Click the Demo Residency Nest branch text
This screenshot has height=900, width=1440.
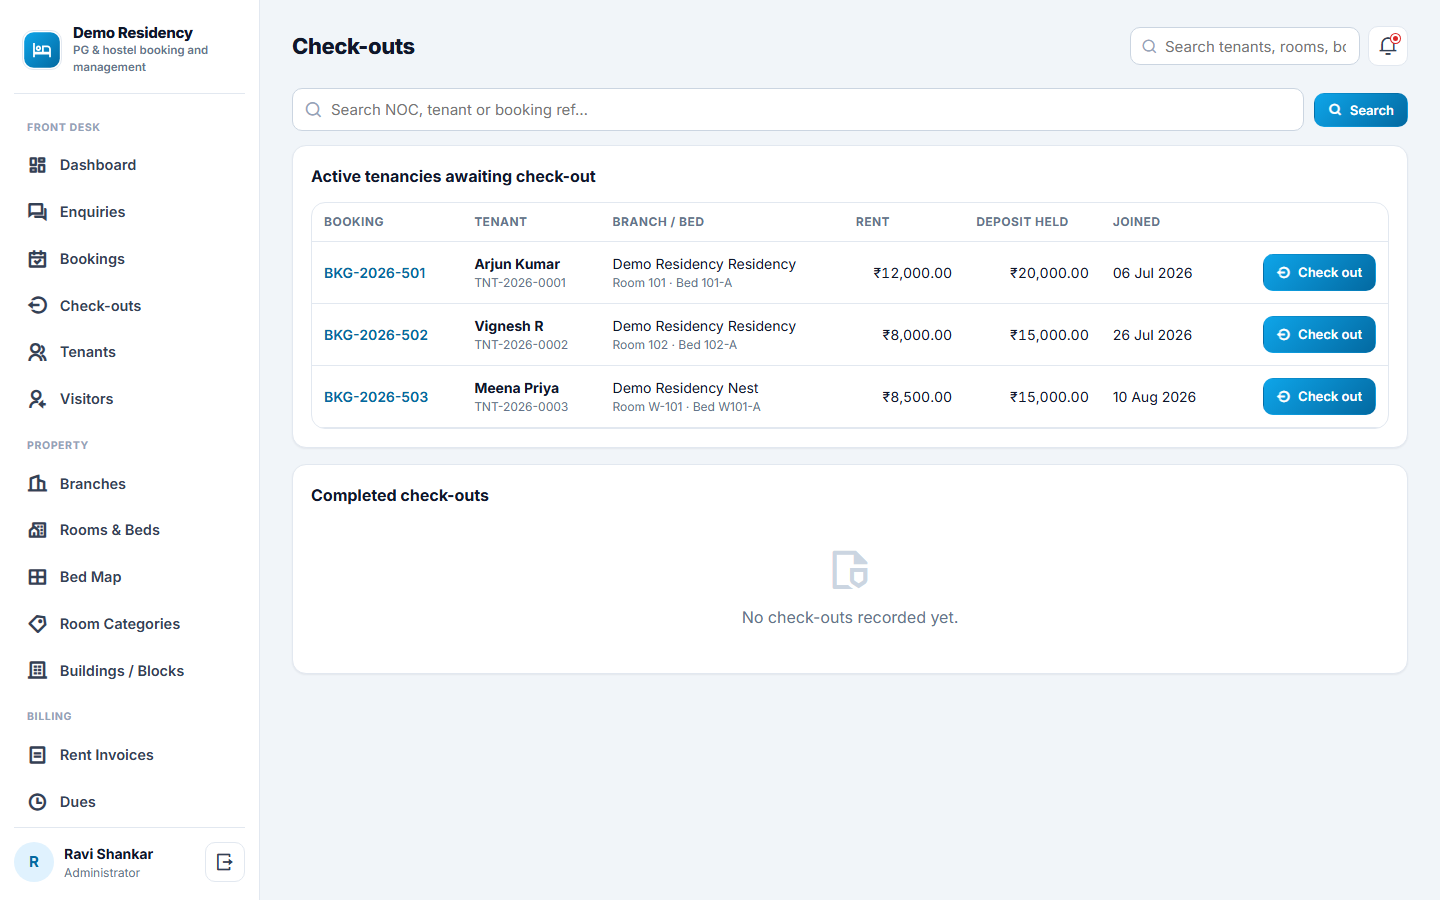tap(685, 388)
